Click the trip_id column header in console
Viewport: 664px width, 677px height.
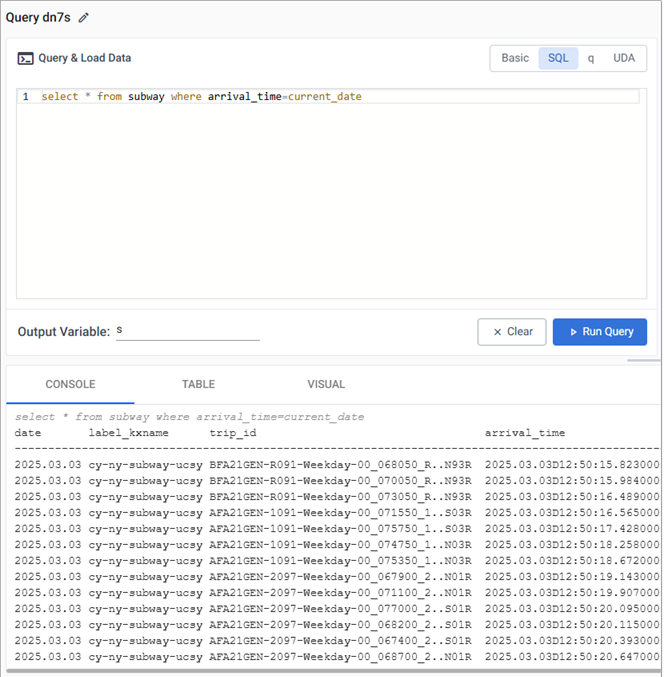tap(233, 433)
